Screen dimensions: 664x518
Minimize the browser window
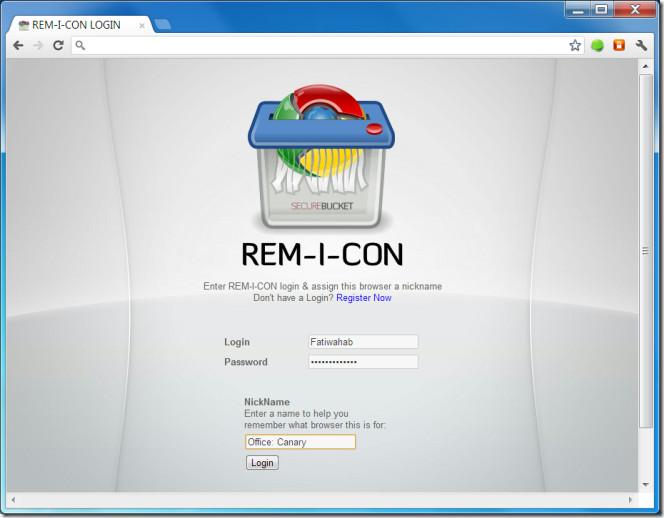click(x=578, y=10)
